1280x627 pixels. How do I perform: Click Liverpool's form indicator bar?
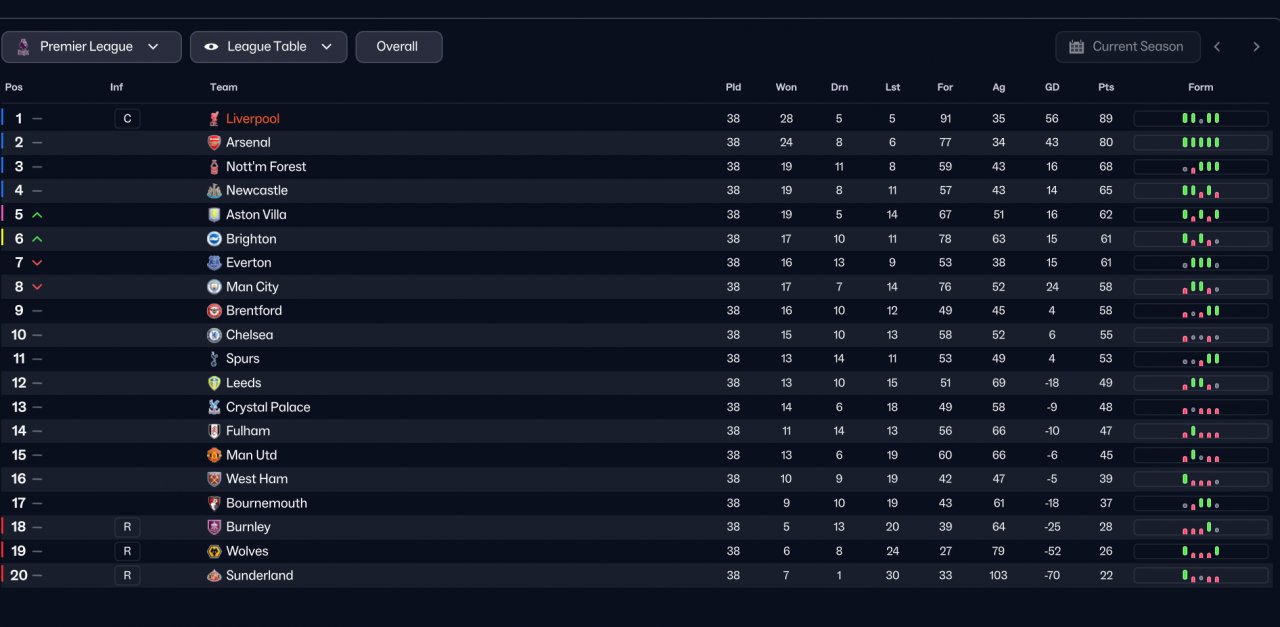pyautogui.click(x=1201, y=119)
